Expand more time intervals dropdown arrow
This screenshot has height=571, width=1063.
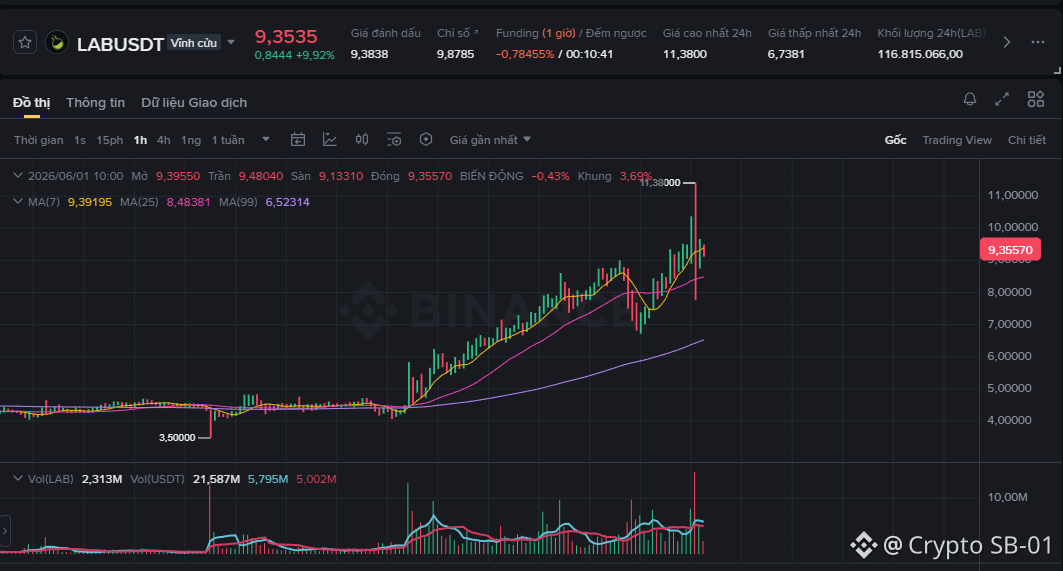point(266,139)
